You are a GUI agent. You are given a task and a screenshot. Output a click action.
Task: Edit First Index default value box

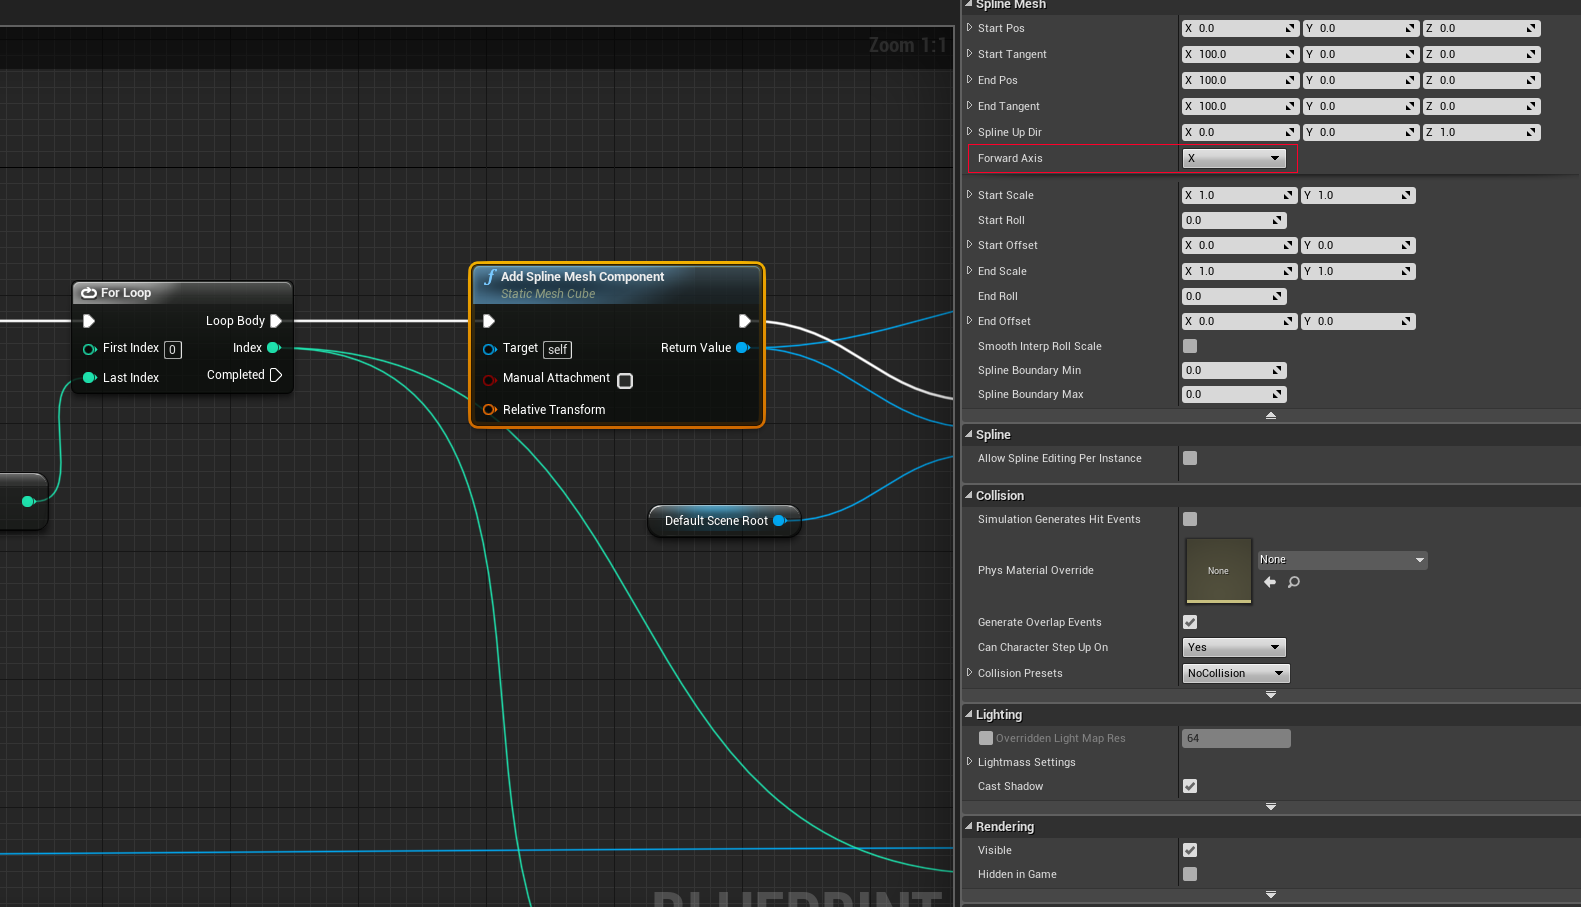tap(173, 349)
